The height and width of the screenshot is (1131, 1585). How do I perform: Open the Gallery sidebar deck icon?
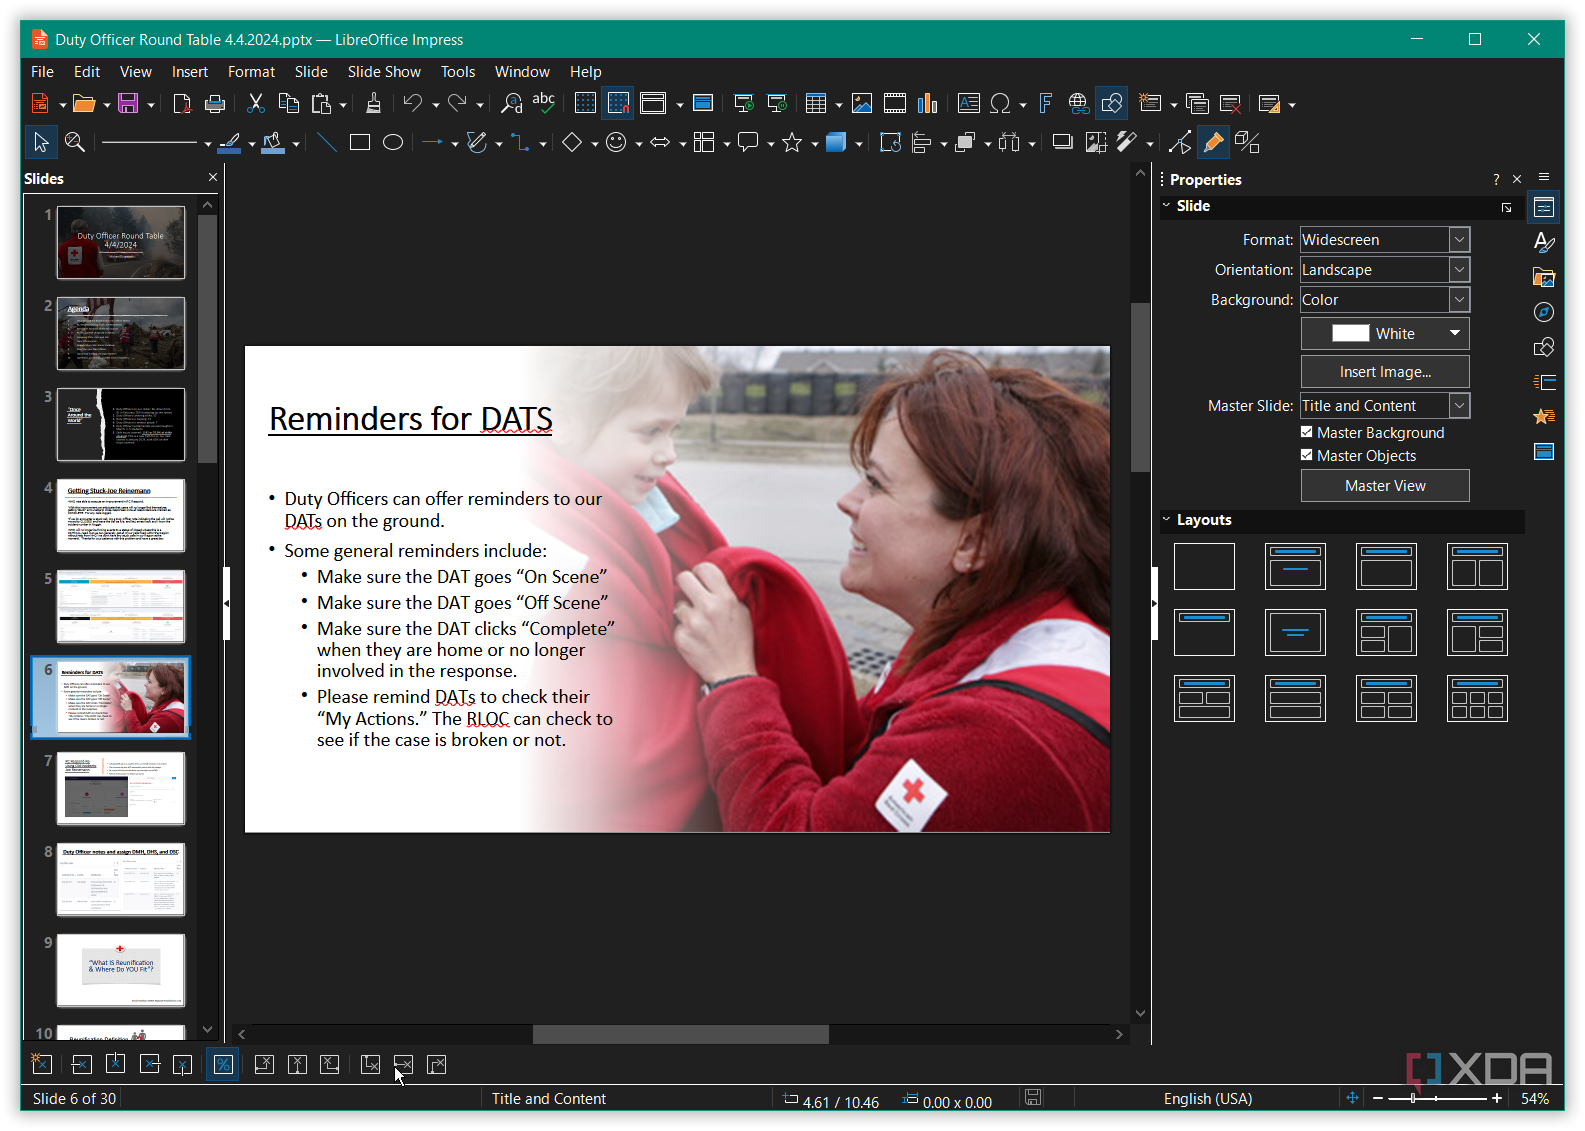[1544, 277]
